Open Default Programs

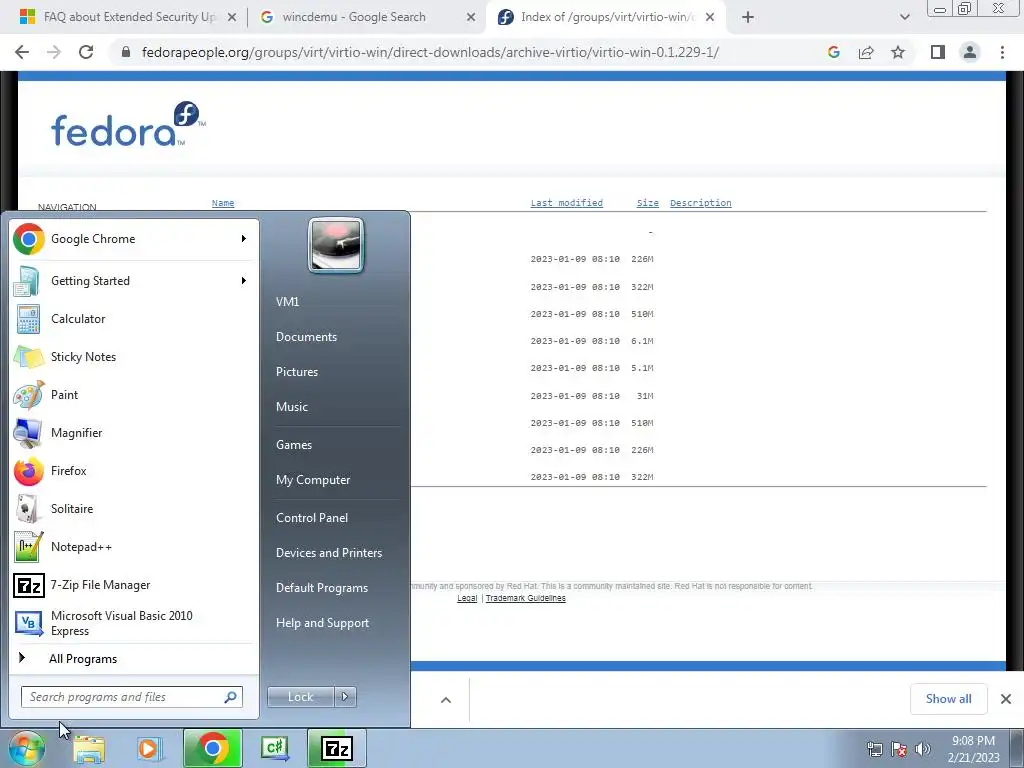pos(321,588)
